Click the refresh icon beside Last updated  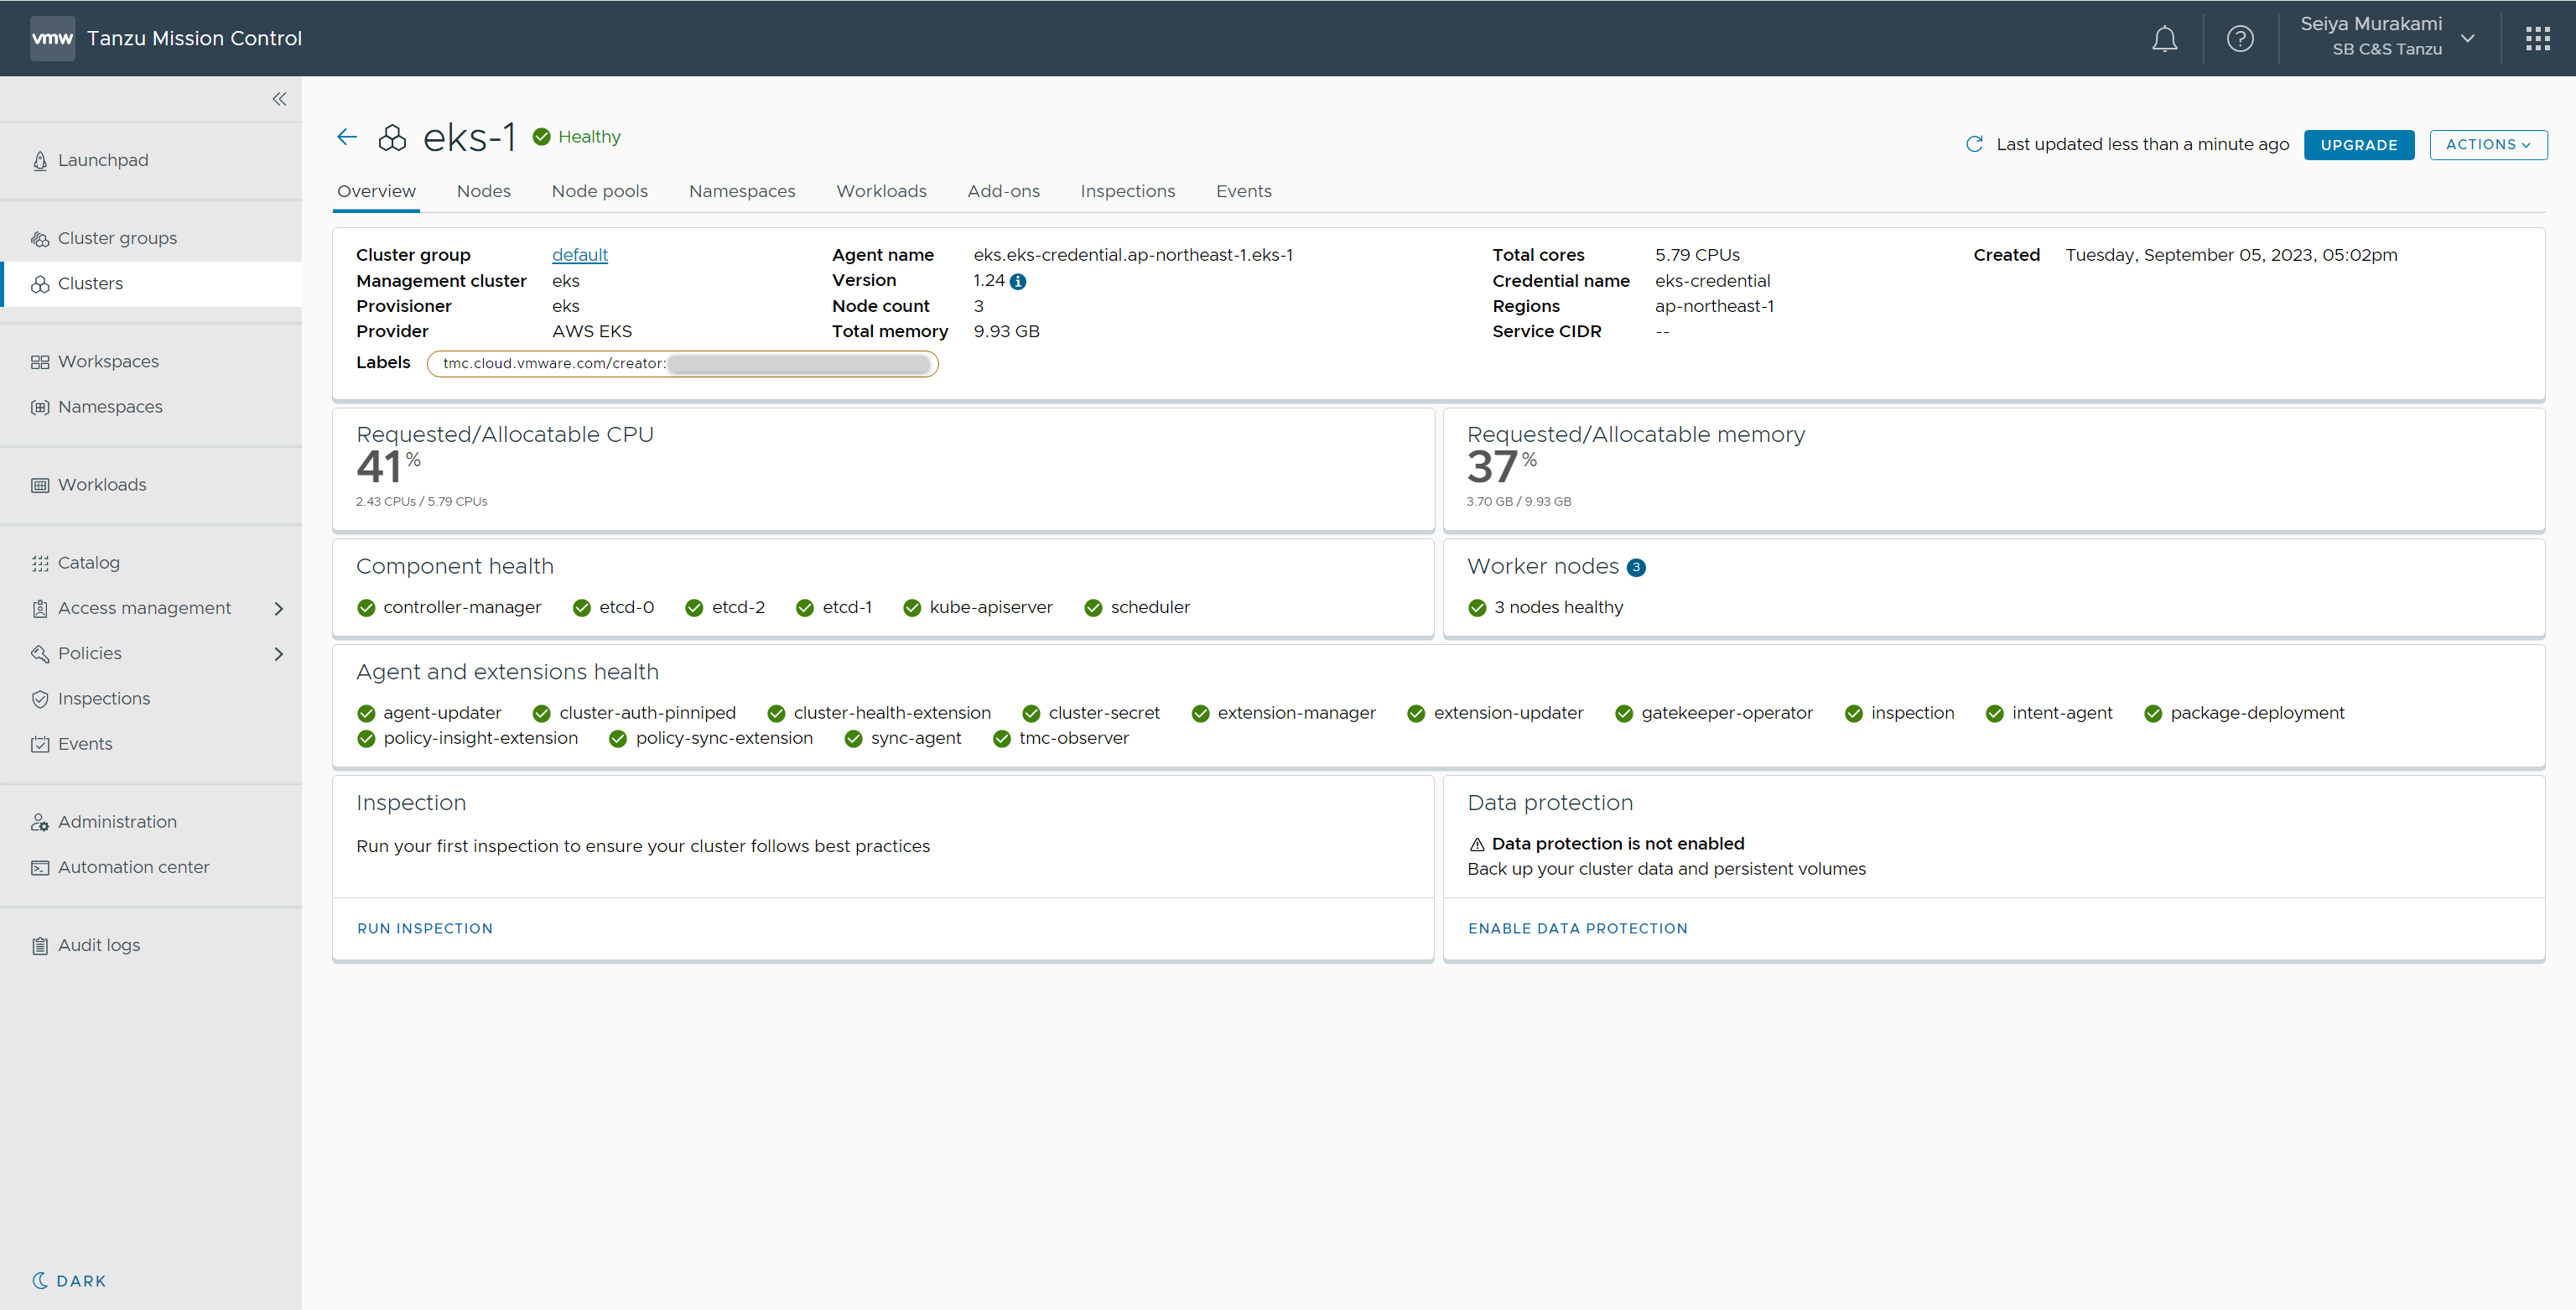(x=1974, y=144)
